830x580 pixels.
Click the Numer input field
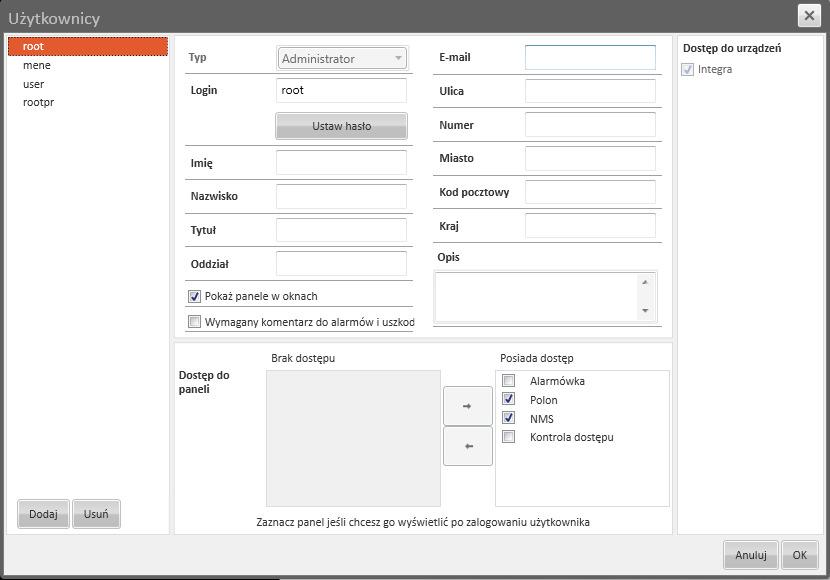590,125
